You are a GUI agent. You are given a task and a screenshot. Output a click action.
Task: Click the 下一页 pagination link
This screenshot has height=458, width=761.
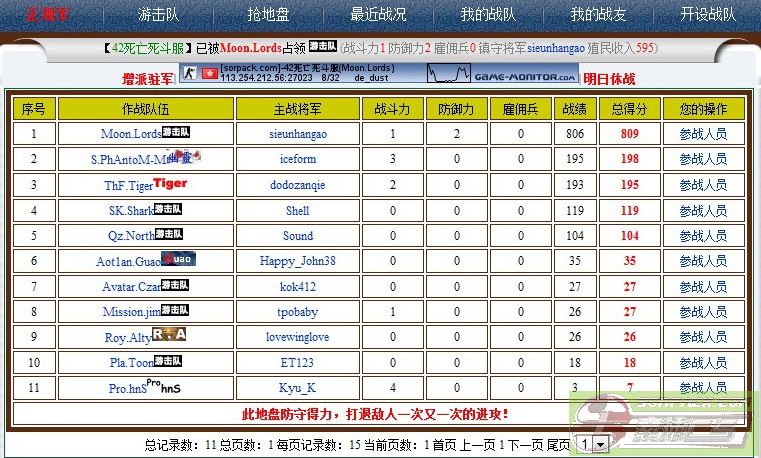(x=524, y=443)
